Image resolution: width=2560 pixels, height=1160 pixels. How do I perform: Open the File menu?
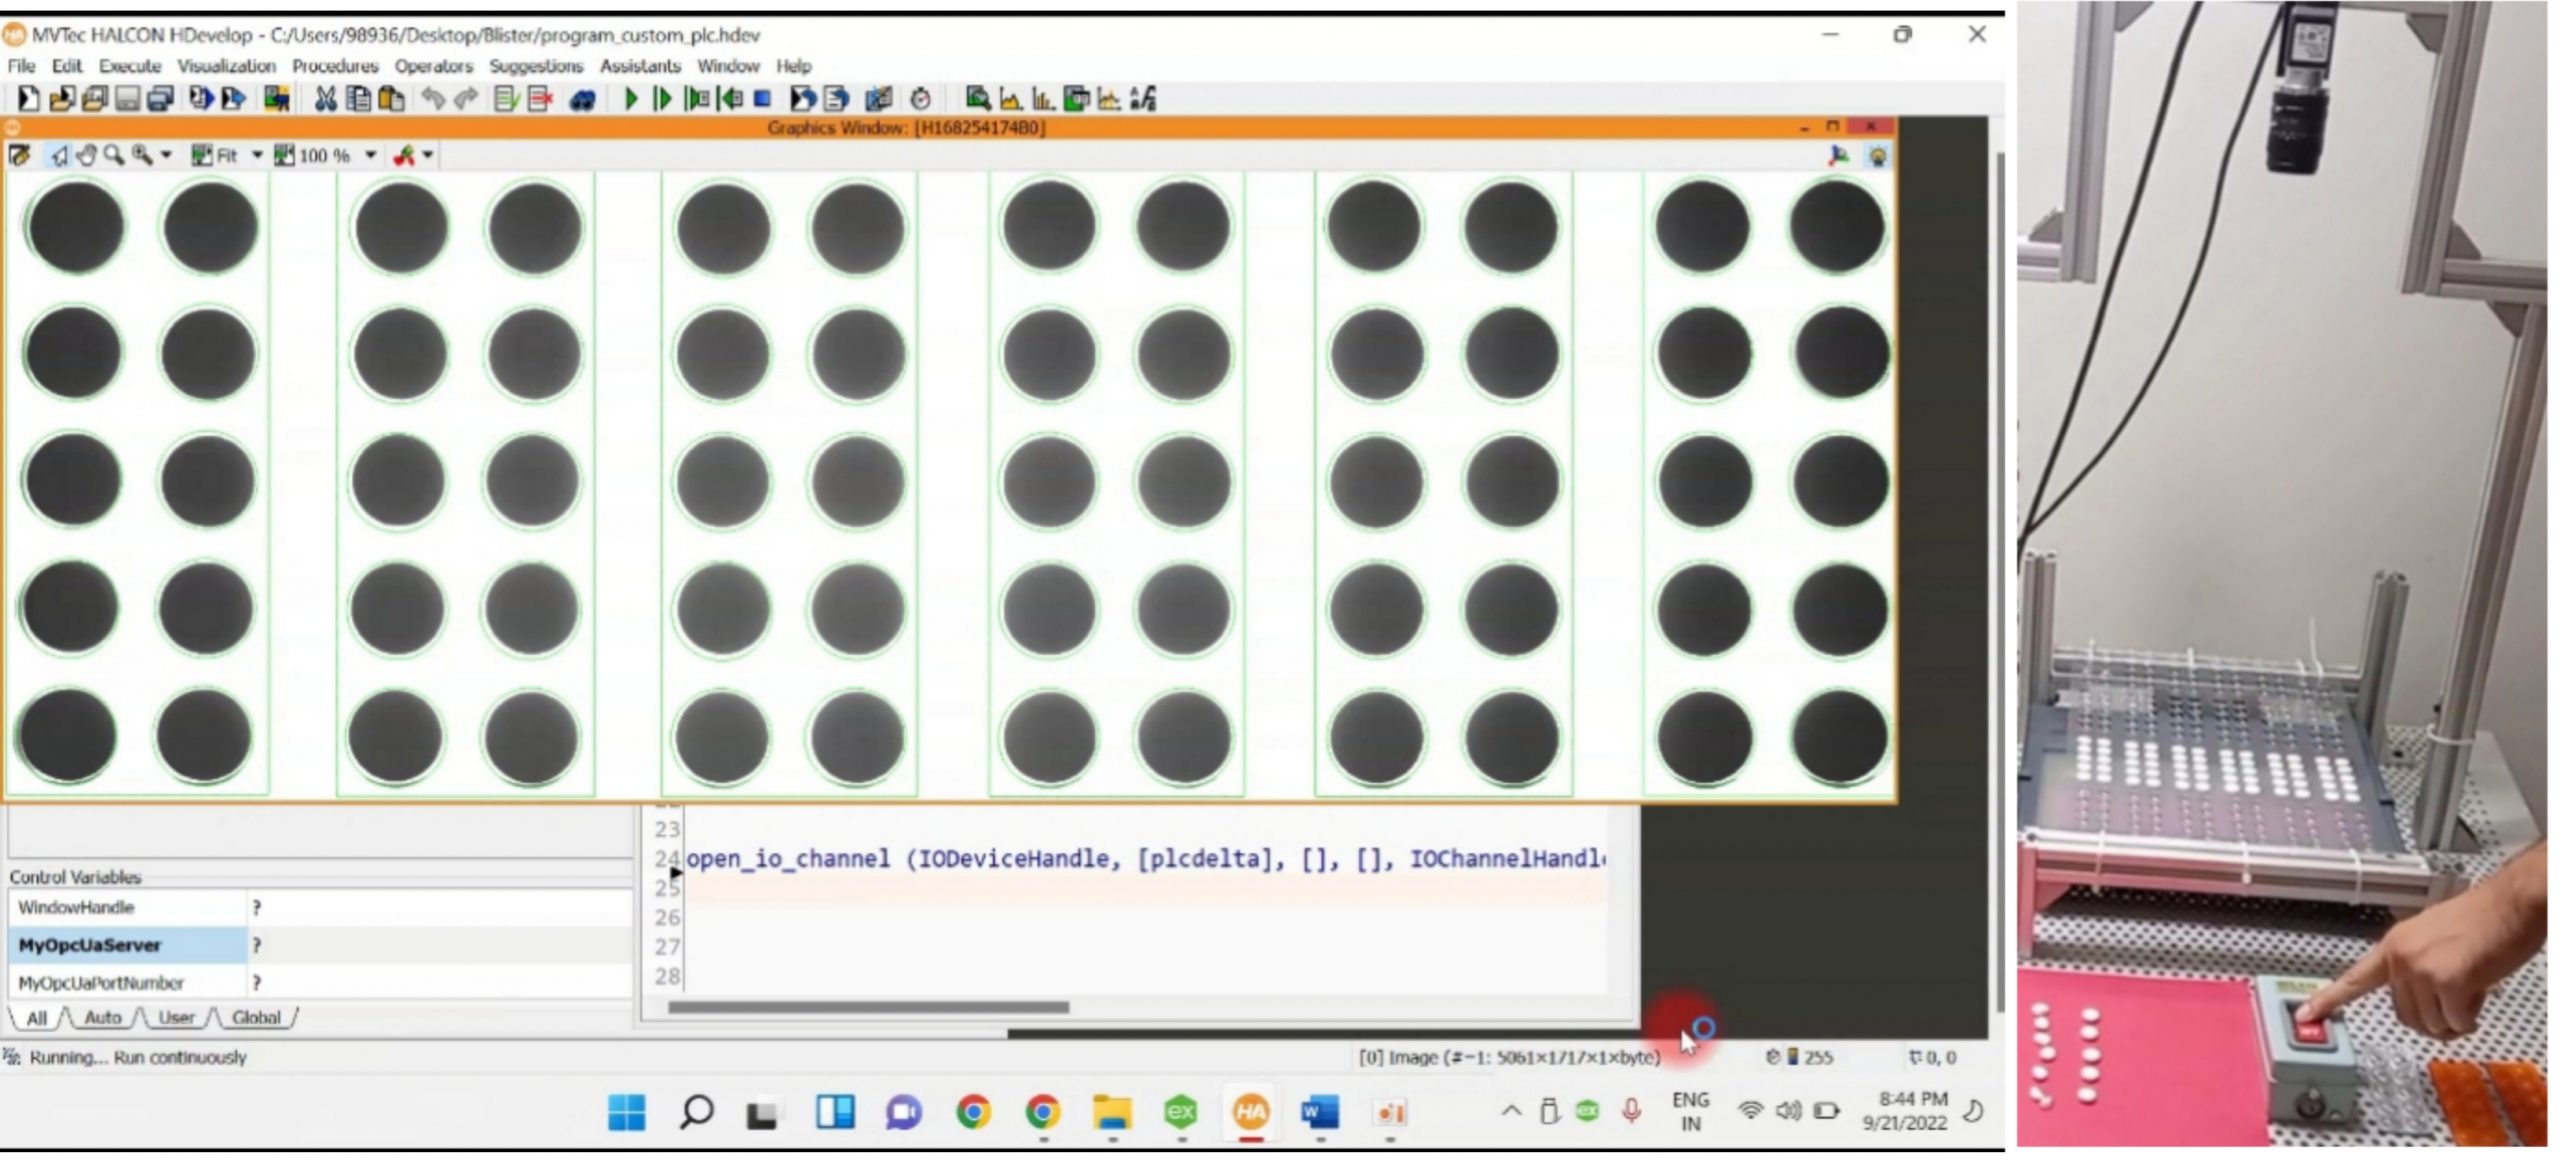point(21,66)
